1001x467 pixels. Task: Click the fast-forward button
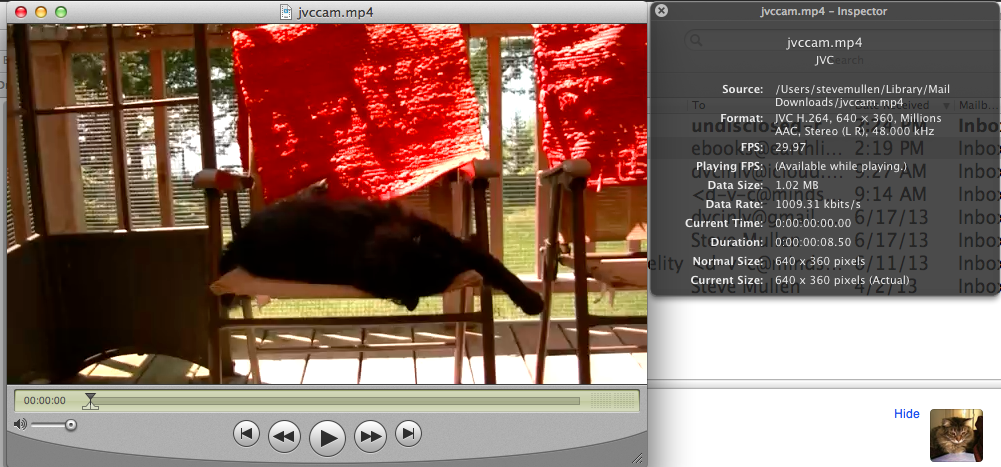coord(370,436)
